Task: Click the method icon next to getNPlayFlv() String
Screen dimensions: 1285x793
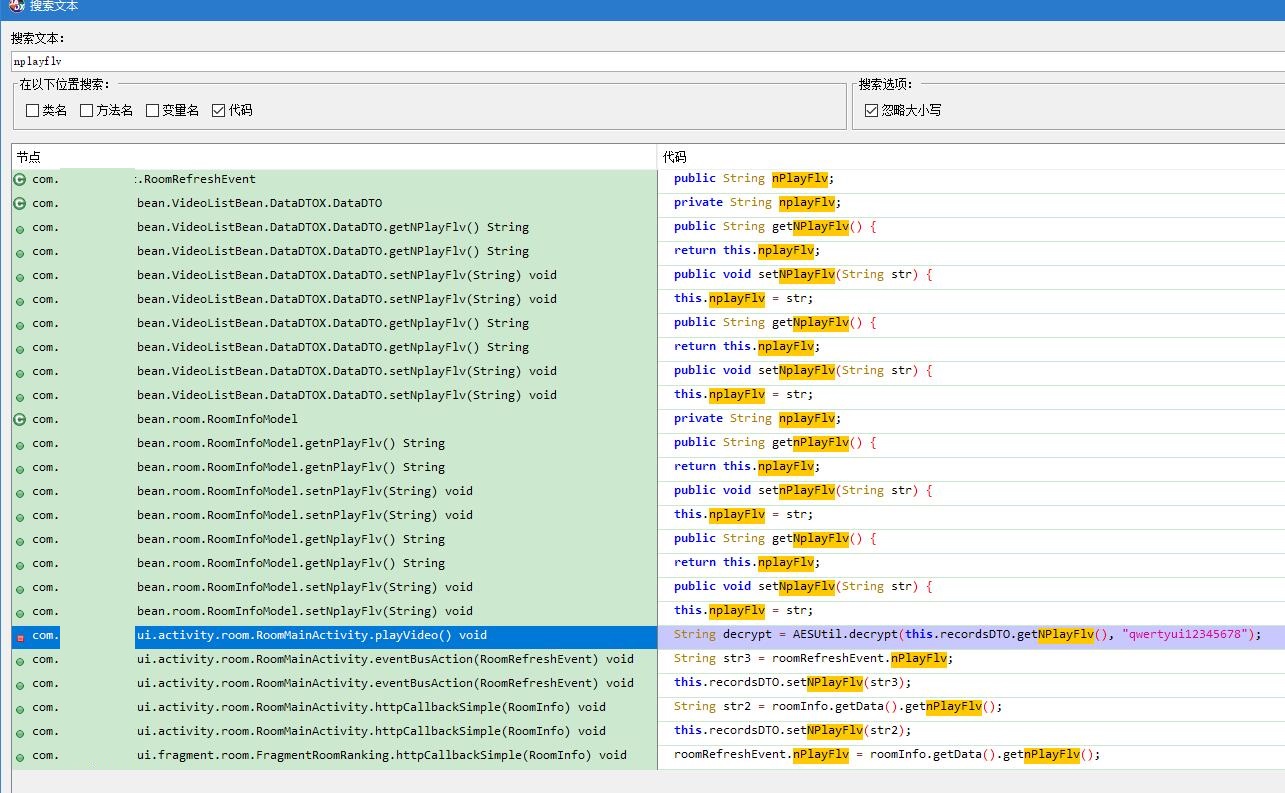Action: pos(20,226)
